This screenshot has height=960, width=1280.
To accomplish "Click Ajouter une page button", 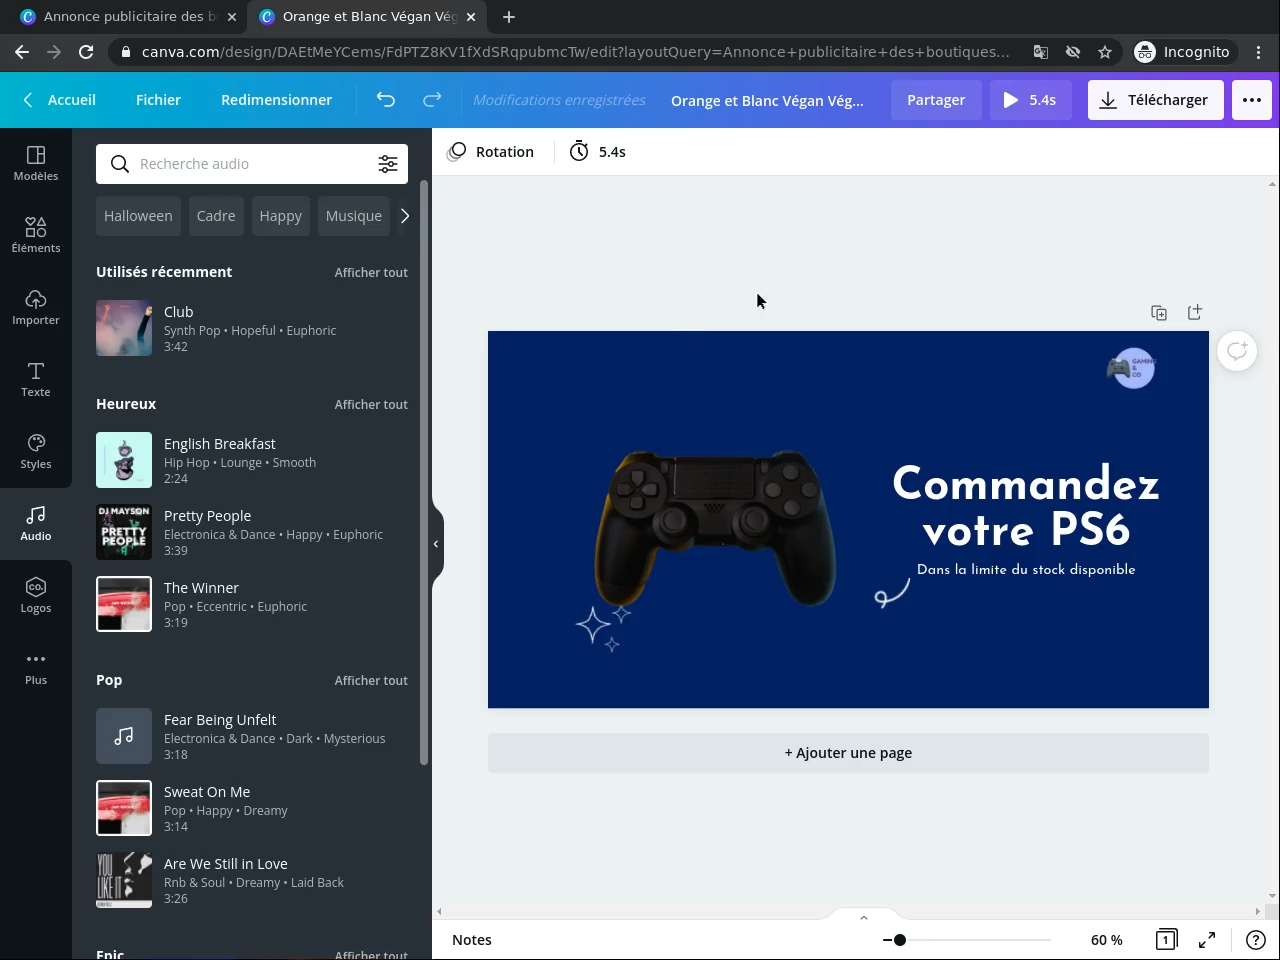I will (848, 753).
